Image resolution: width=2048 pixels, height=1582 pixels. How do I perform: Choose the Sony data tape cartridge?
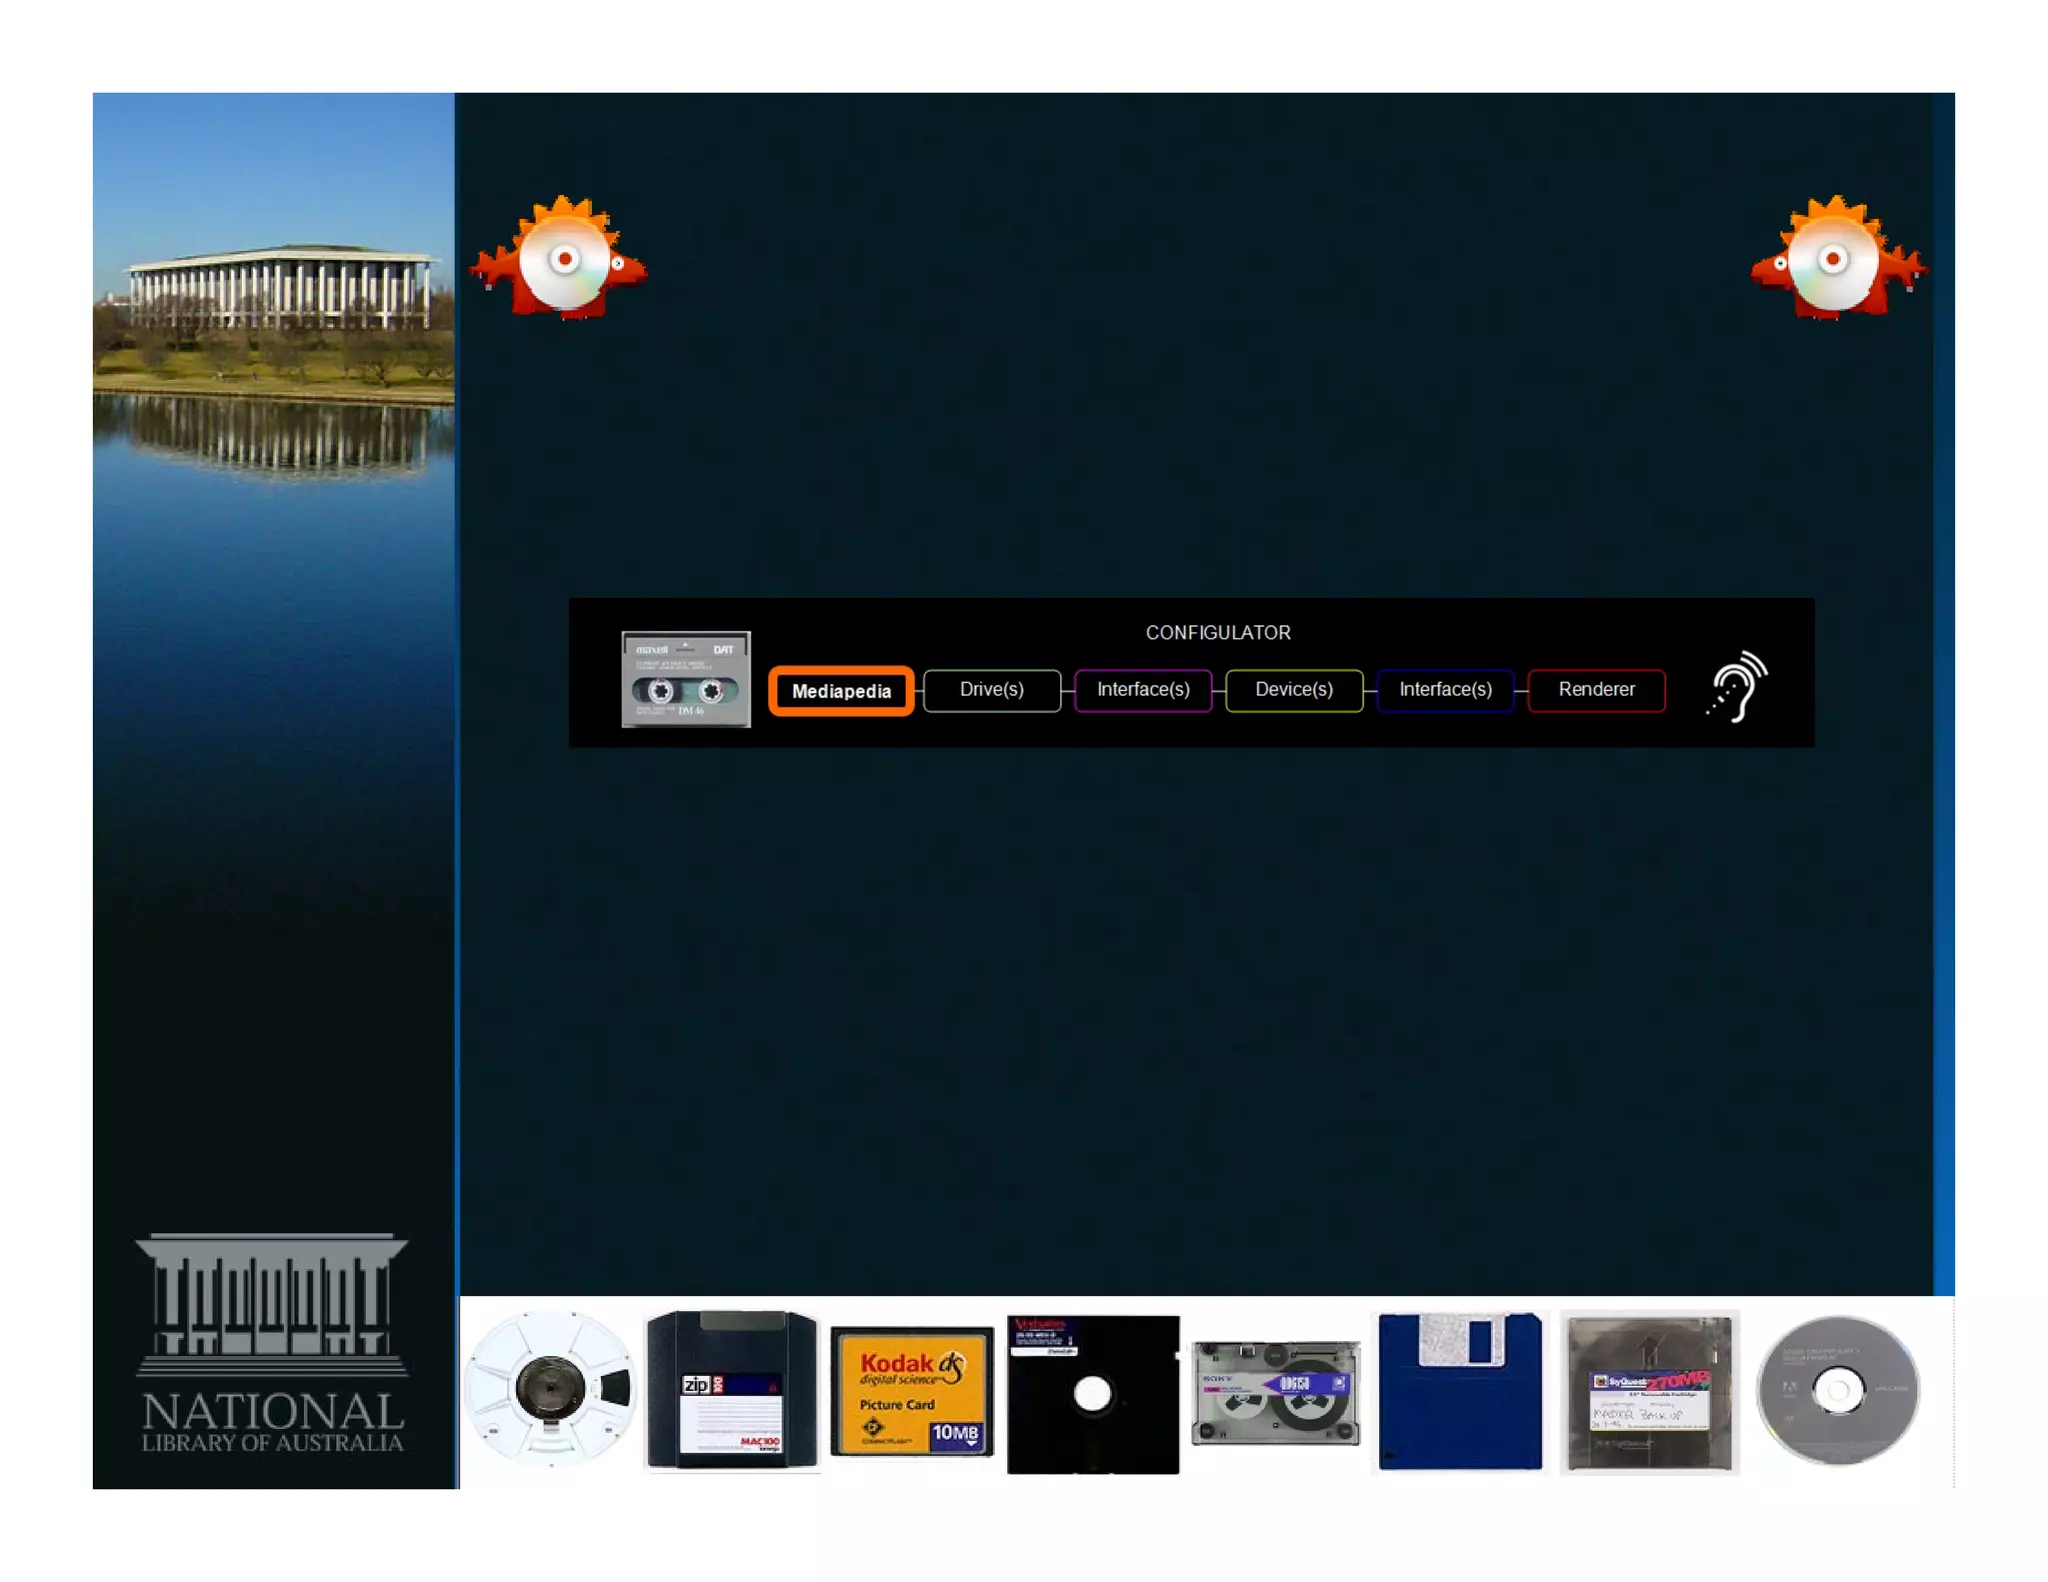(1276, 1393)
